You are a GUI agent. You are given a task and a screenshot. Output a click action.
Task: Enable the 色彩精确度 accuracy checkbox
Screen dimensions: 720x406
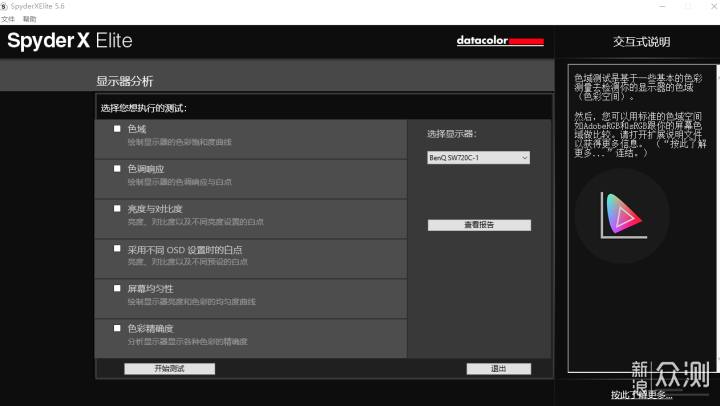click(x=117, y=328)
